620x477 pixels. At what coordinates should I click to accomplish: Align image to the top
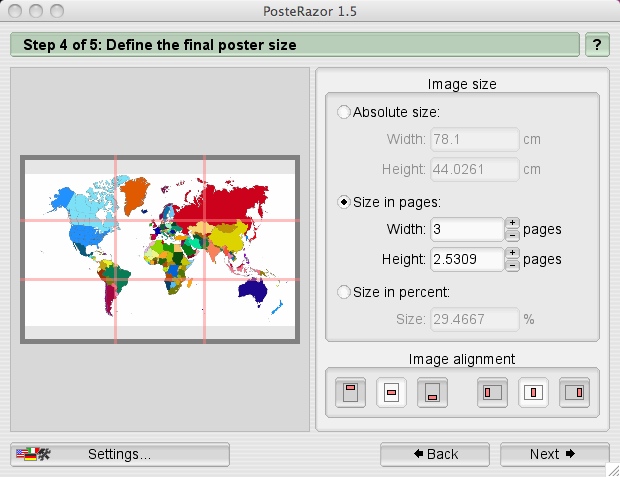coord(350,392)
